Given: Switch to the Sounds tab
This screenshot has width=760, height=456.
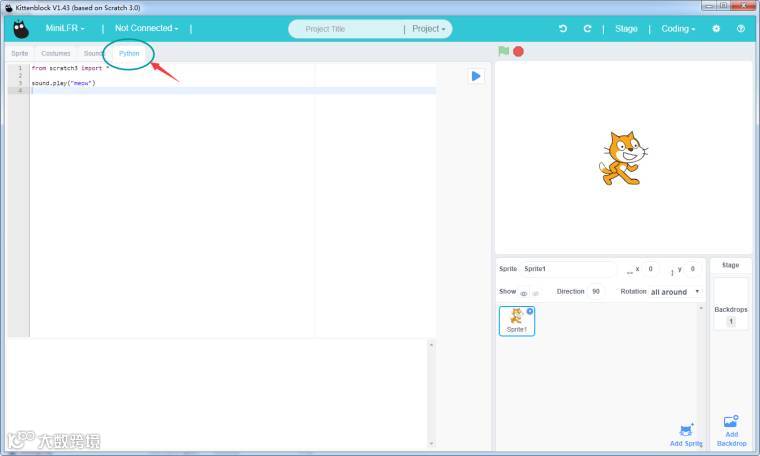Looking at the screenshot, I should coord(93,53).
